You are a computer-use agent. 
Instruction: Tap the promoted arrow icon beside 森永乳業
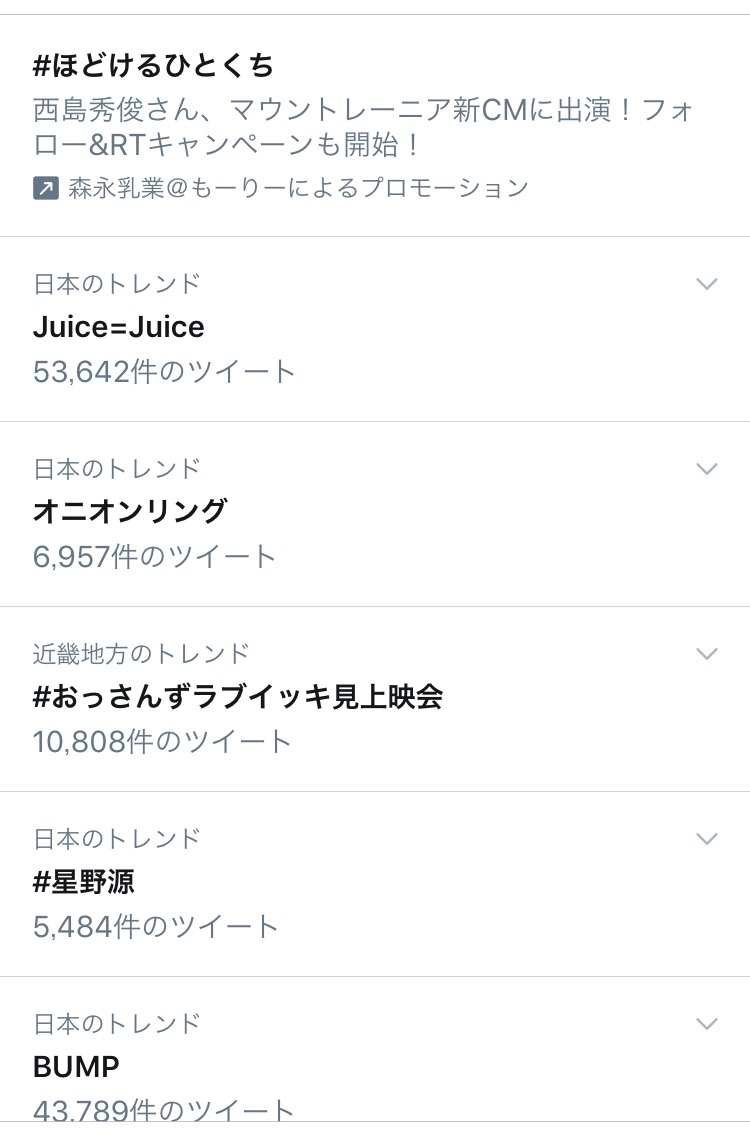point(46,189)
